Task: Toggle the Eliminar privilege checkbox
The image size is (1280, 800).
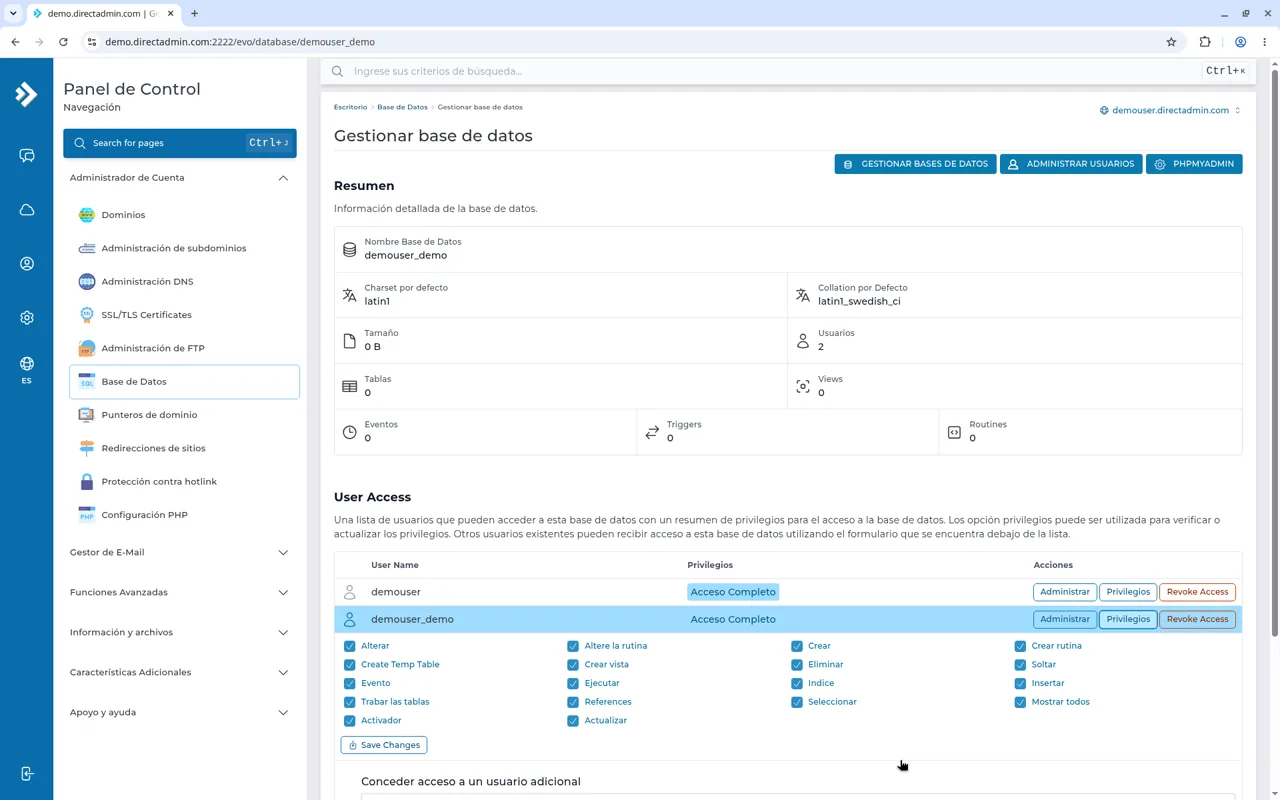Action: pos(797,665)
